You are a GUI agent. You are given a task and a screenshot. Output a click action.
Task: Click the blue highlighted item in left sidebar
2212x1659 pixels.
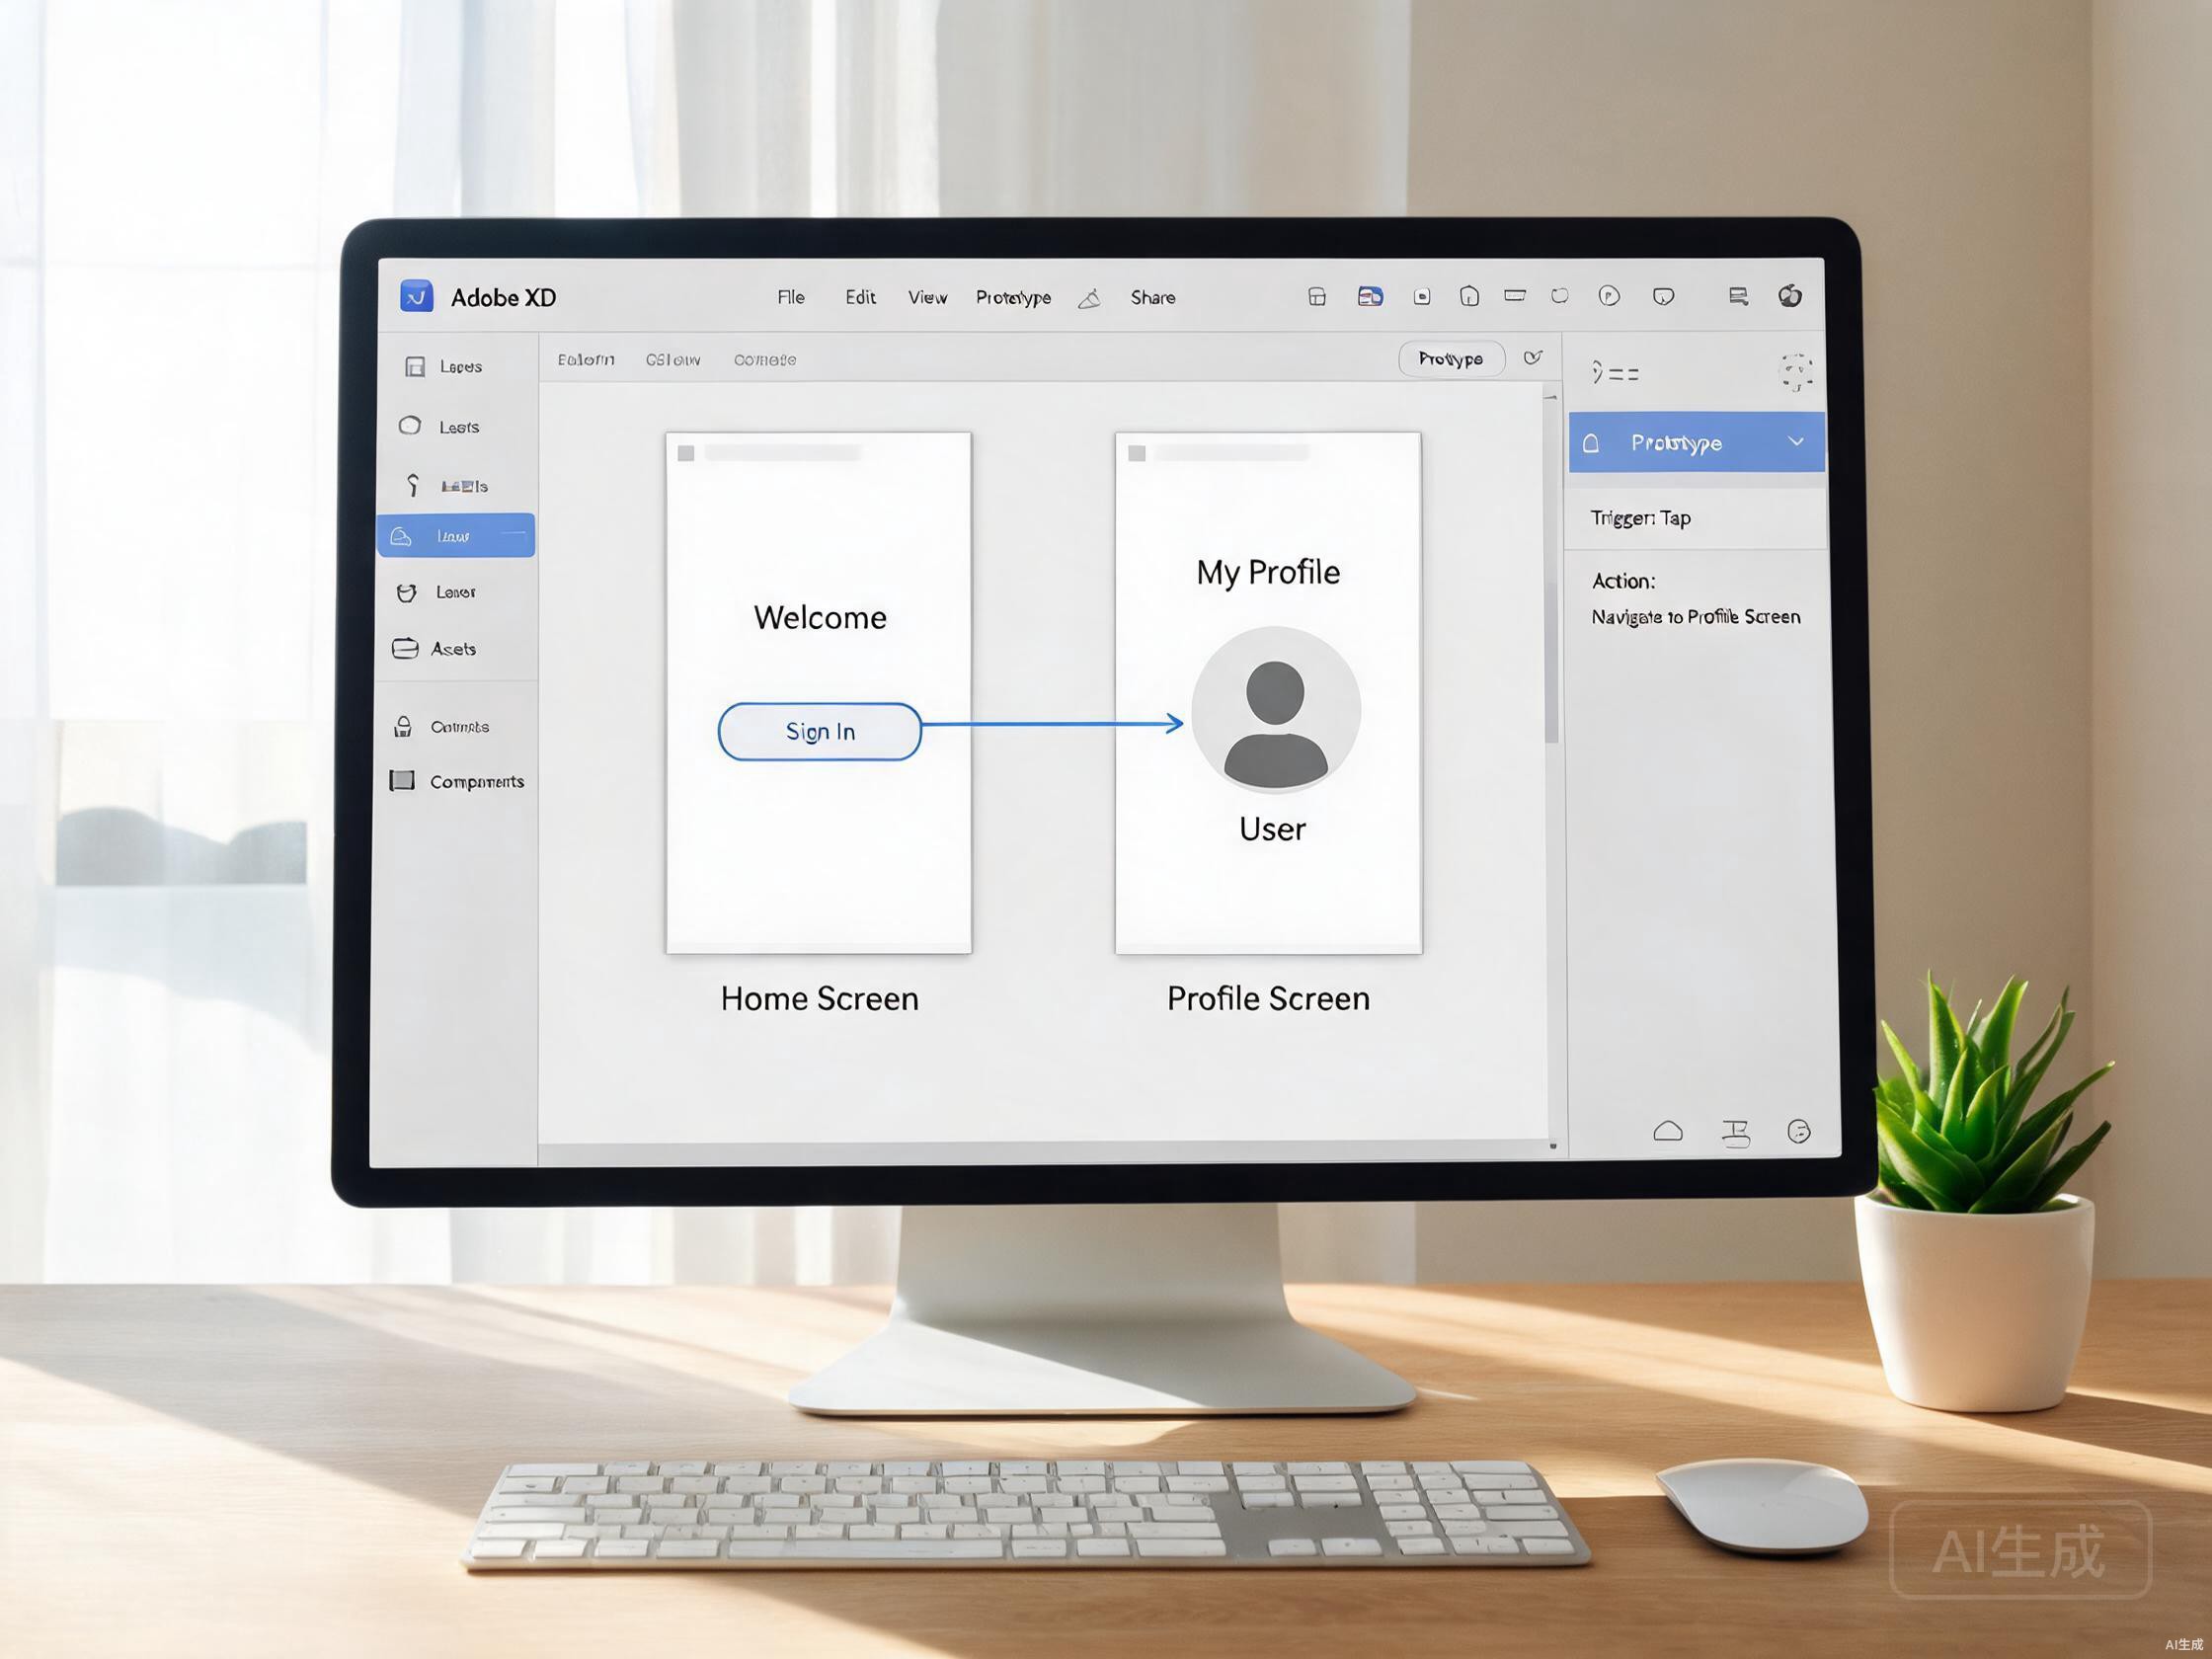456,536
